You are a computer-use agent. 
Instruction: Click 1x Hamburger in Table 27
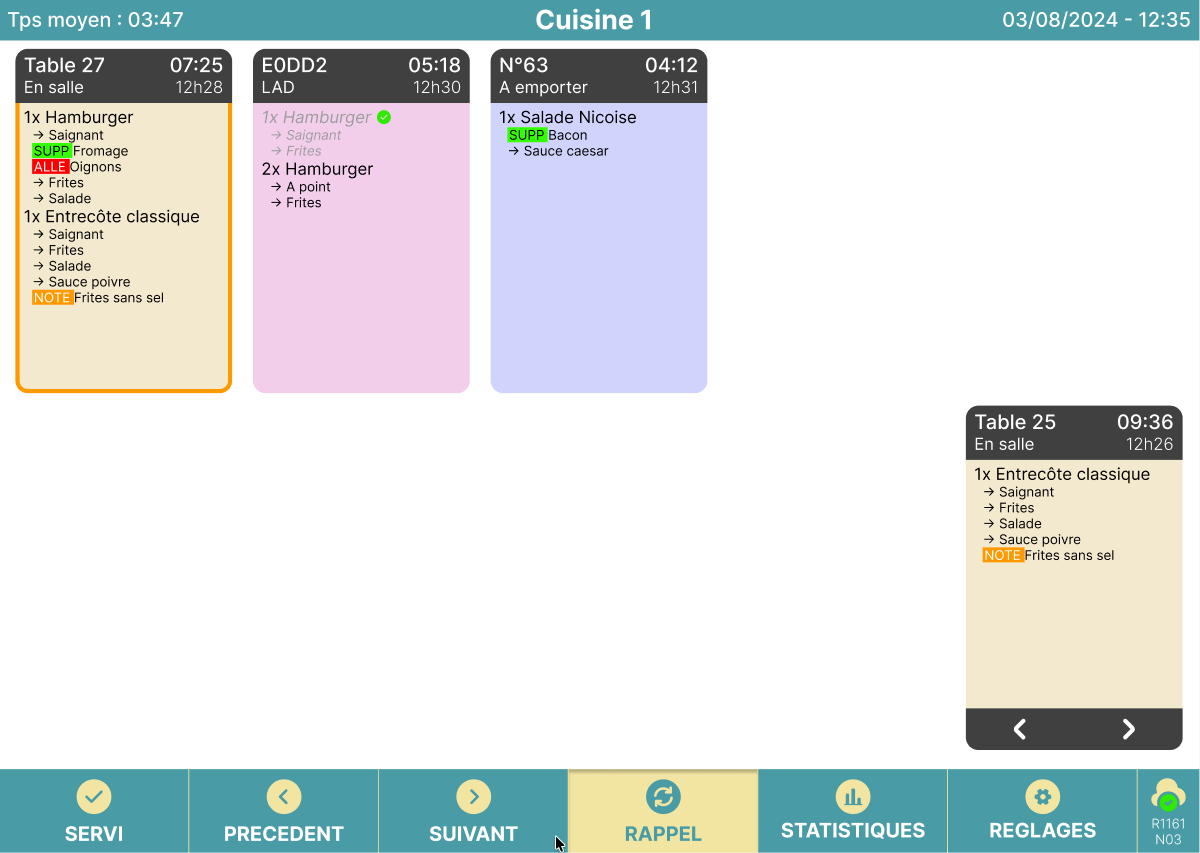tap(79, 117)
